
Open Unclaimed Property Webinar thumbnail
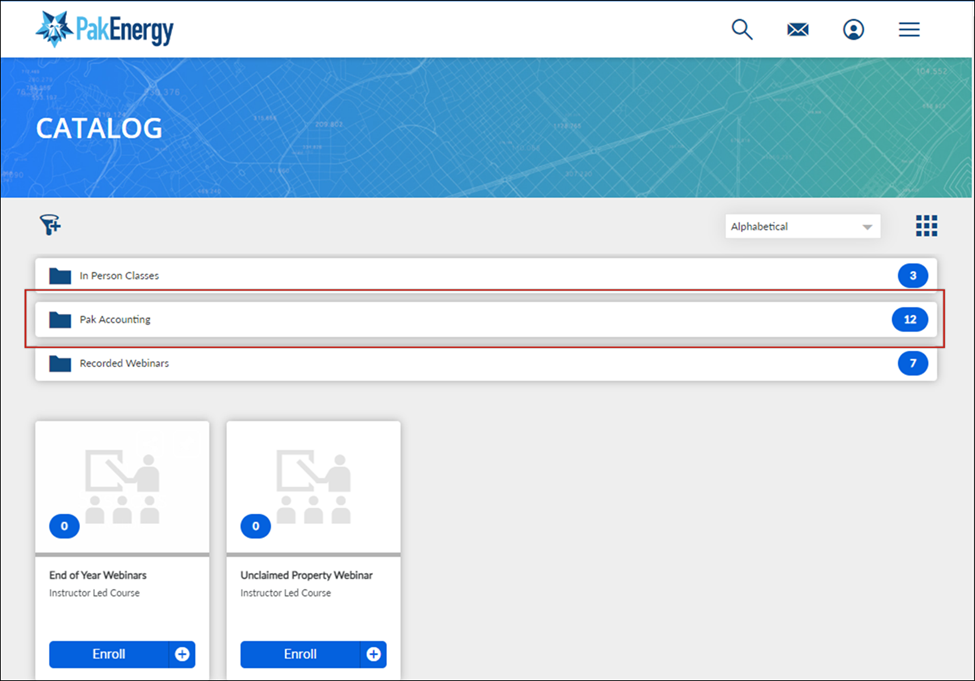[x=314, y=488]
